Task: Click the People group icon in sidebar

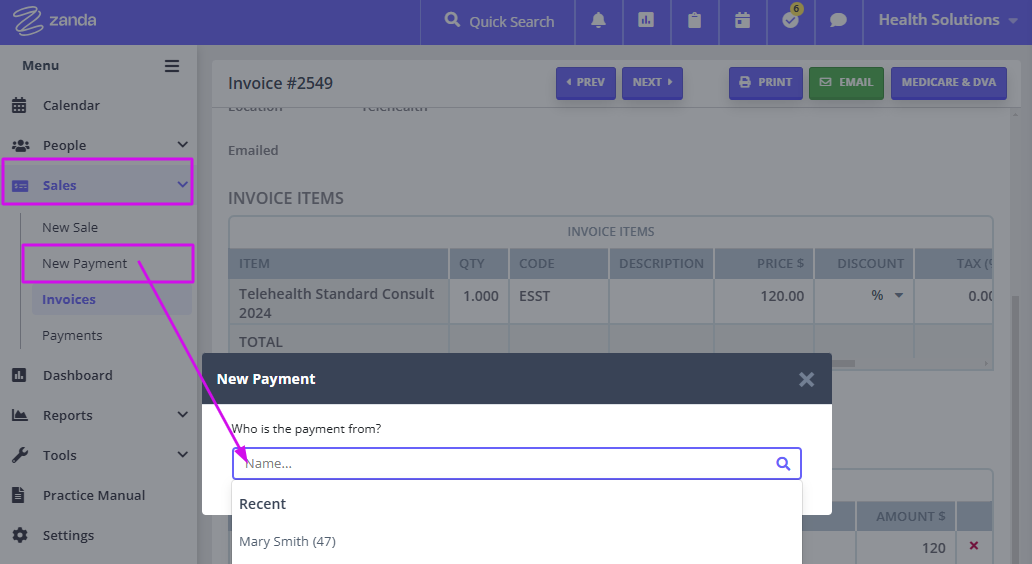Action: [x=20, y=145]
